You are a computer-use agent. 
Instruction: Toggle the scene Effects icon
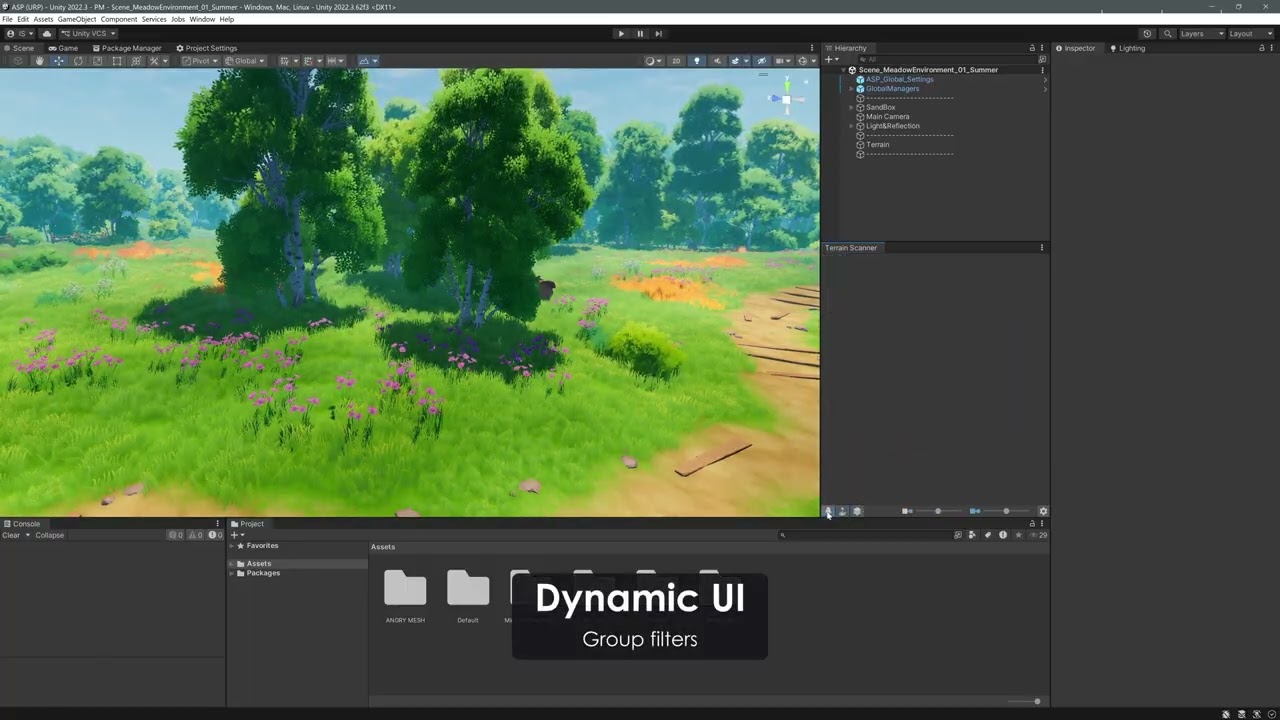pos(737,61)
